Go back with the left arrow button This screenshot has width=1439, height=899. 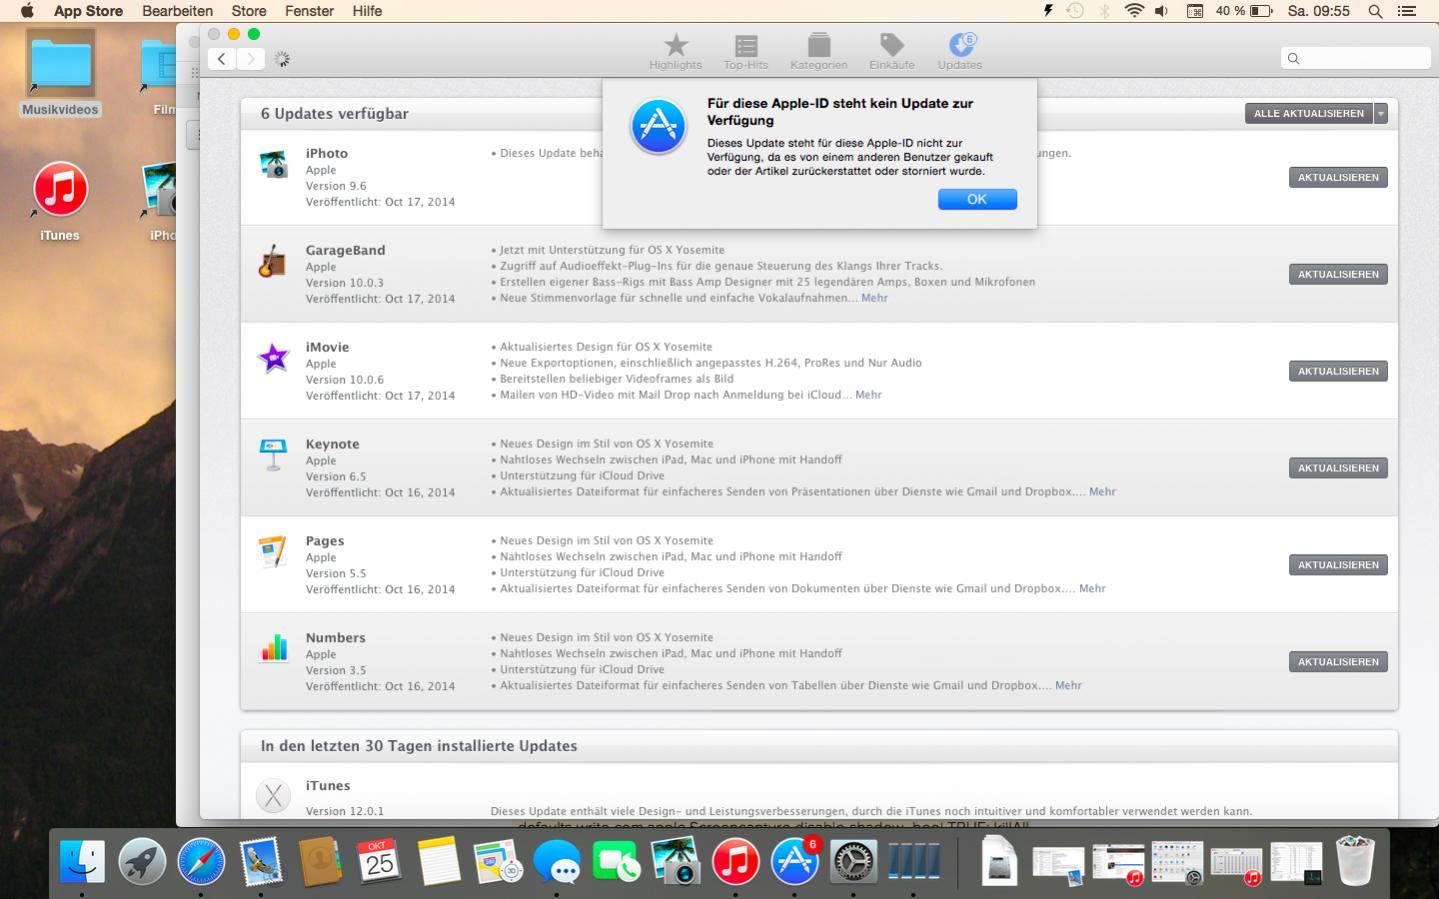(x=222, y=59)
